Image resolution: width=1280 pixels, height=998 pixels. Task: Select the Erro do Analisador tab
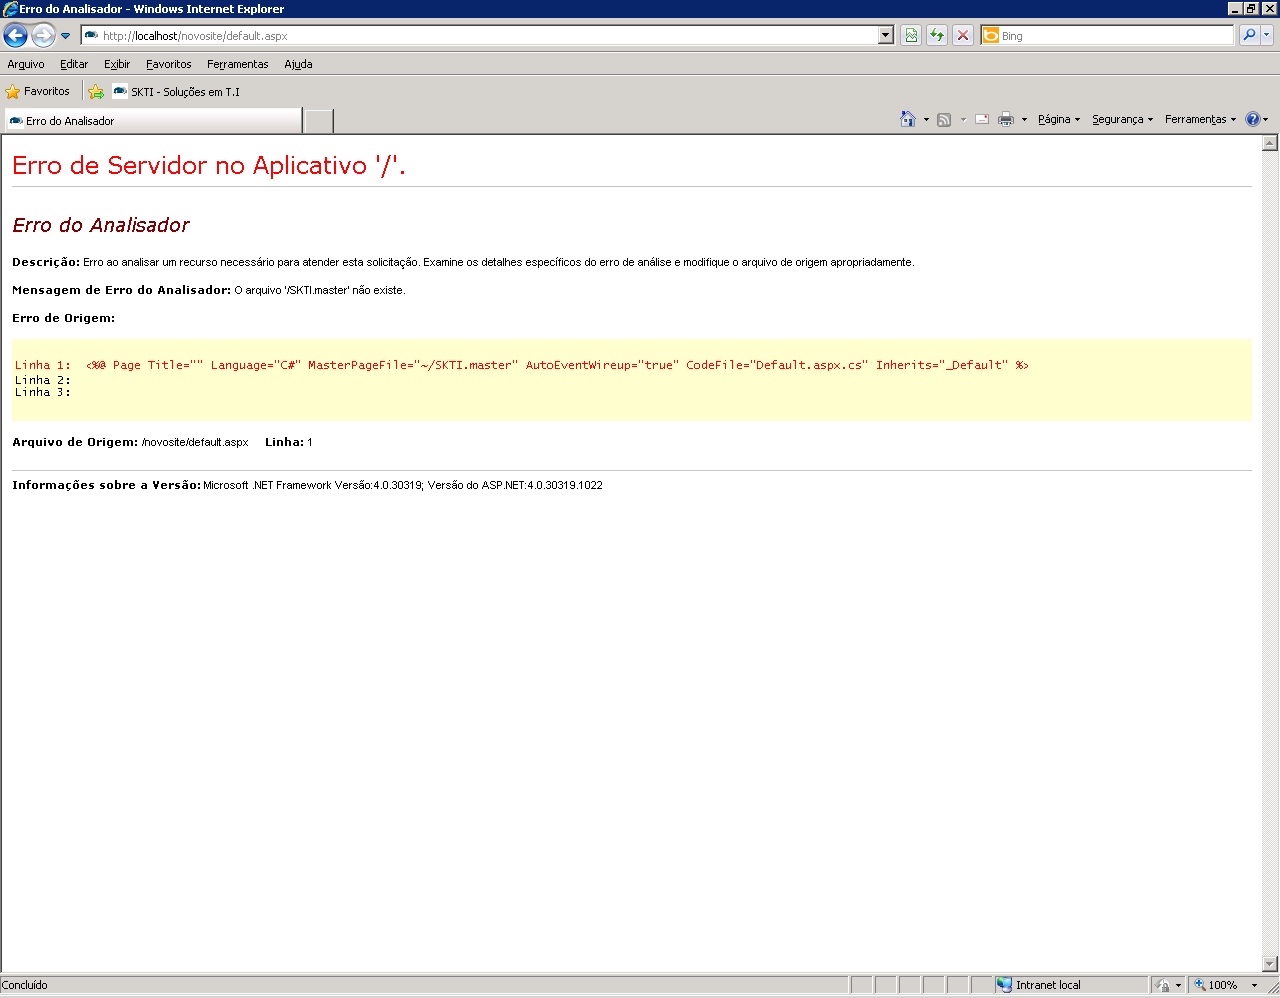point(152,121)
